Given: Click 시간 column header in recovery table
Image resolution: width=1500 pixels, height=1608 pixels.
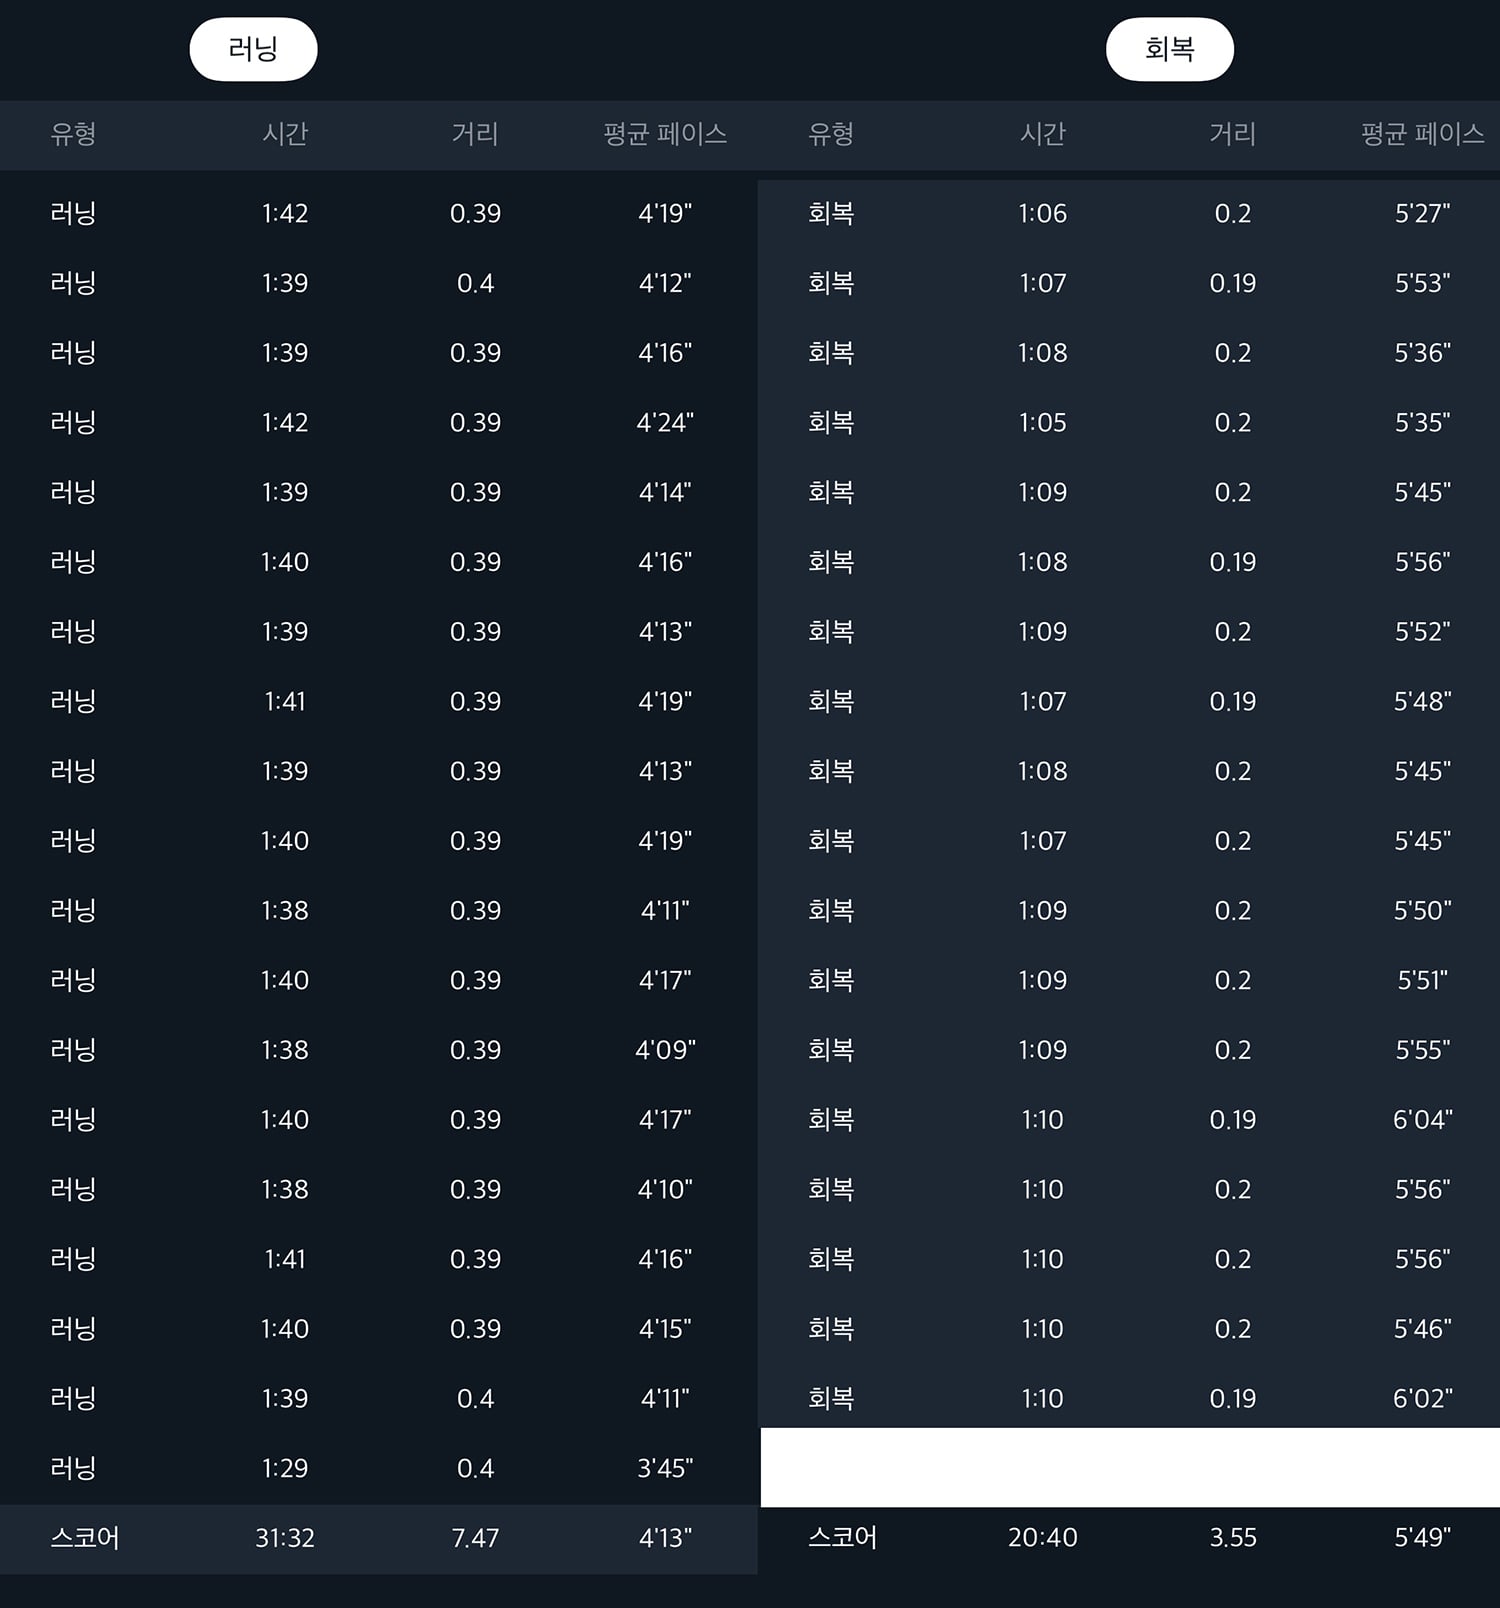Looking at the screenshot, I should 1042,134.
